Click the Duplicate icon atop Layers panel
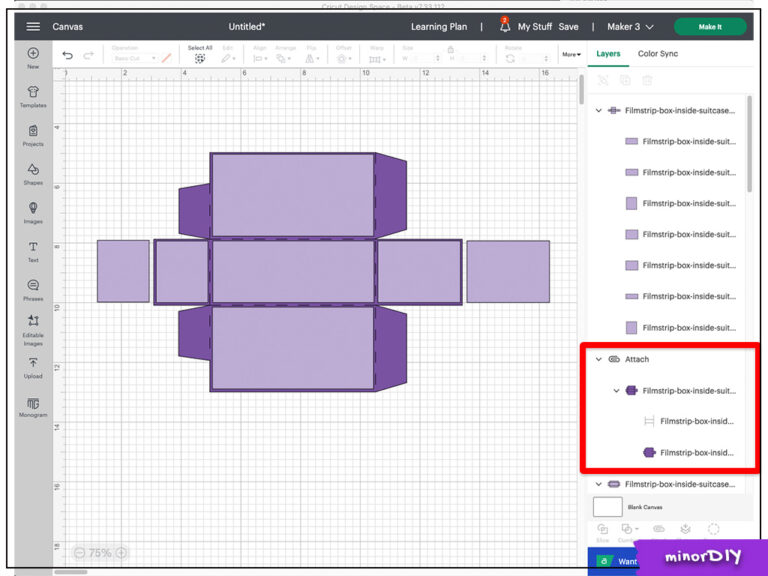768x576 pixels. pyautogui.click(x=625, y=80)
